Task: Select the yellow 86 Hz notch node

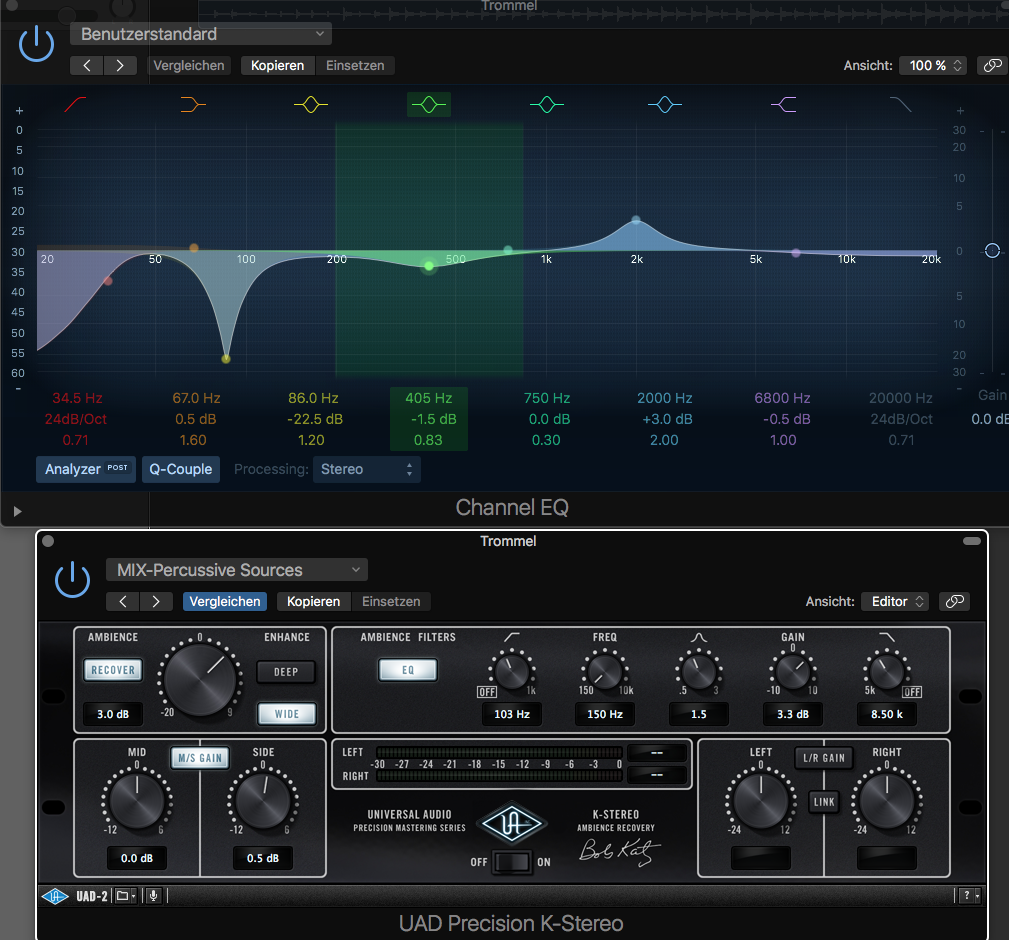Action: pos(226,358)
